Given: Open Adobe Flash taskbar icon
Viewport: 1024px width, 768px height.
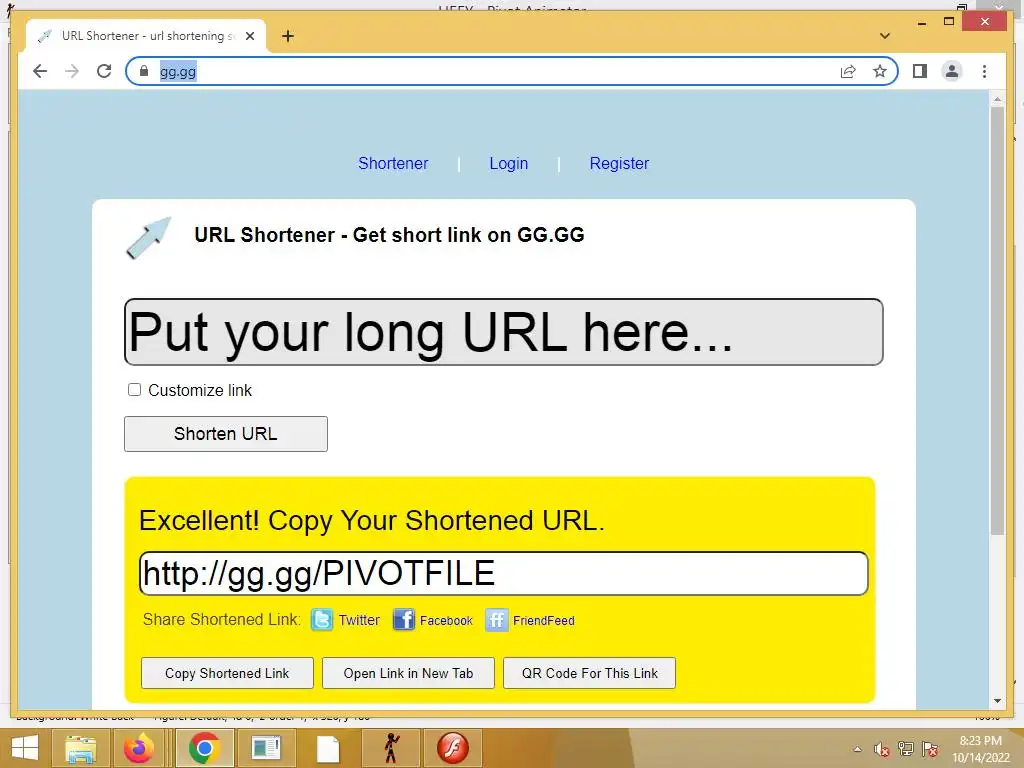Looking at the screenshot, I should point(453,748).
